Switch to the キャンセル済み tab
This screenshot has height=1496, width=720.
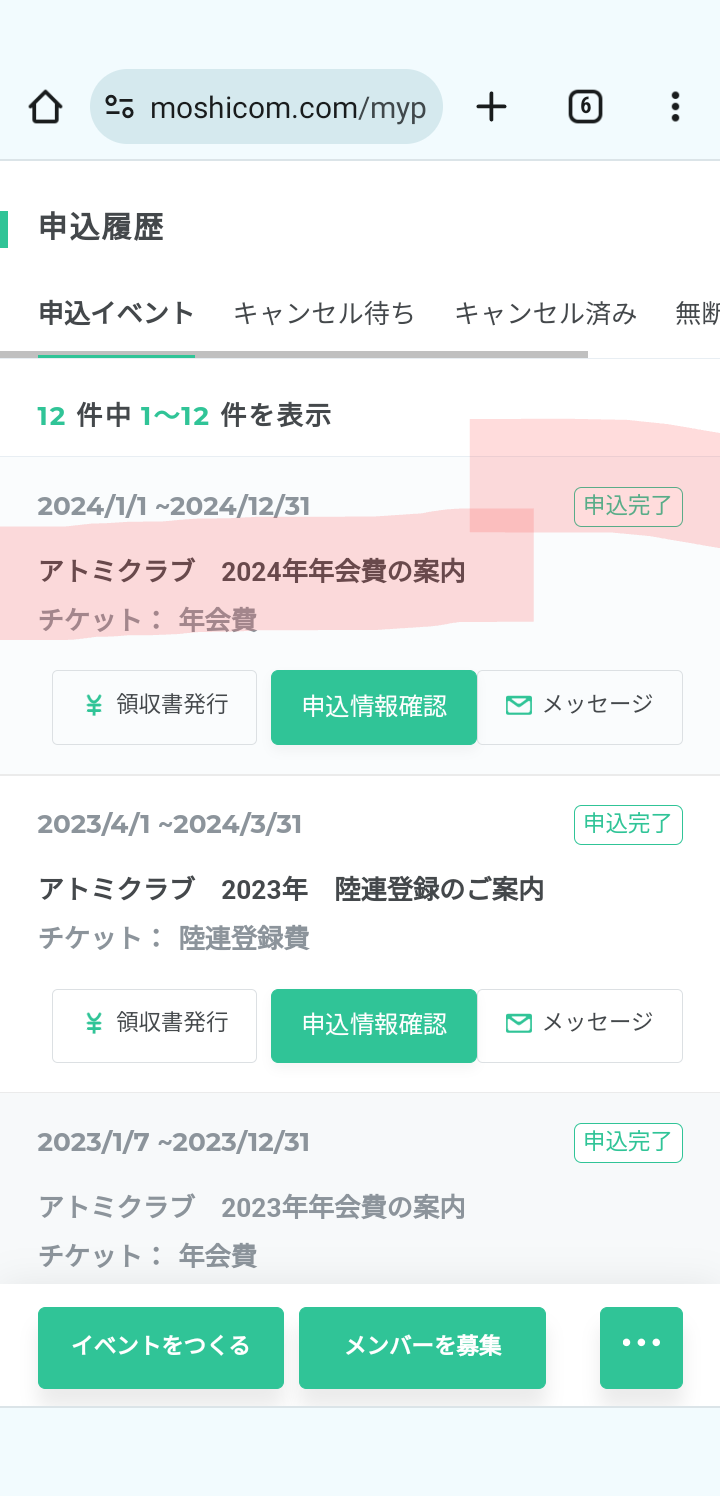(x=545, y=314)
